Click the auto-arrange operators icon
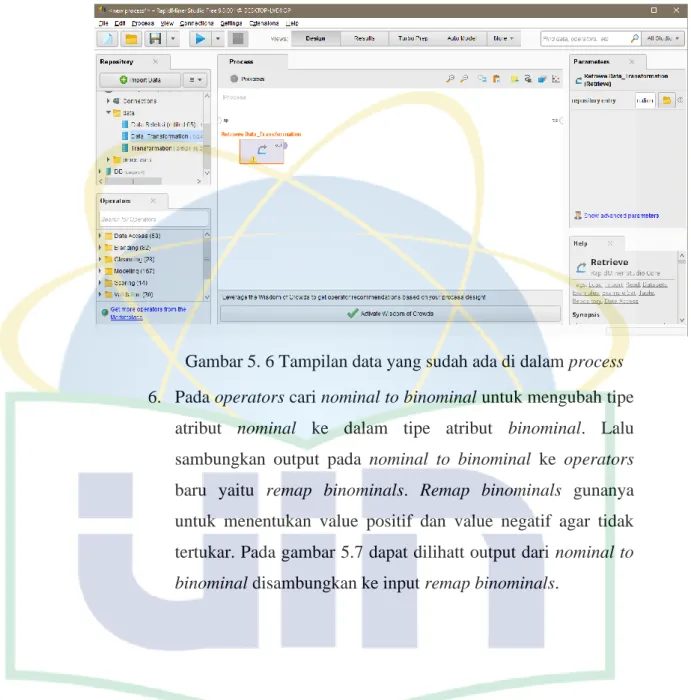This screenshot has height=700, width=691. pyautogui.click(x=482, y=79)
